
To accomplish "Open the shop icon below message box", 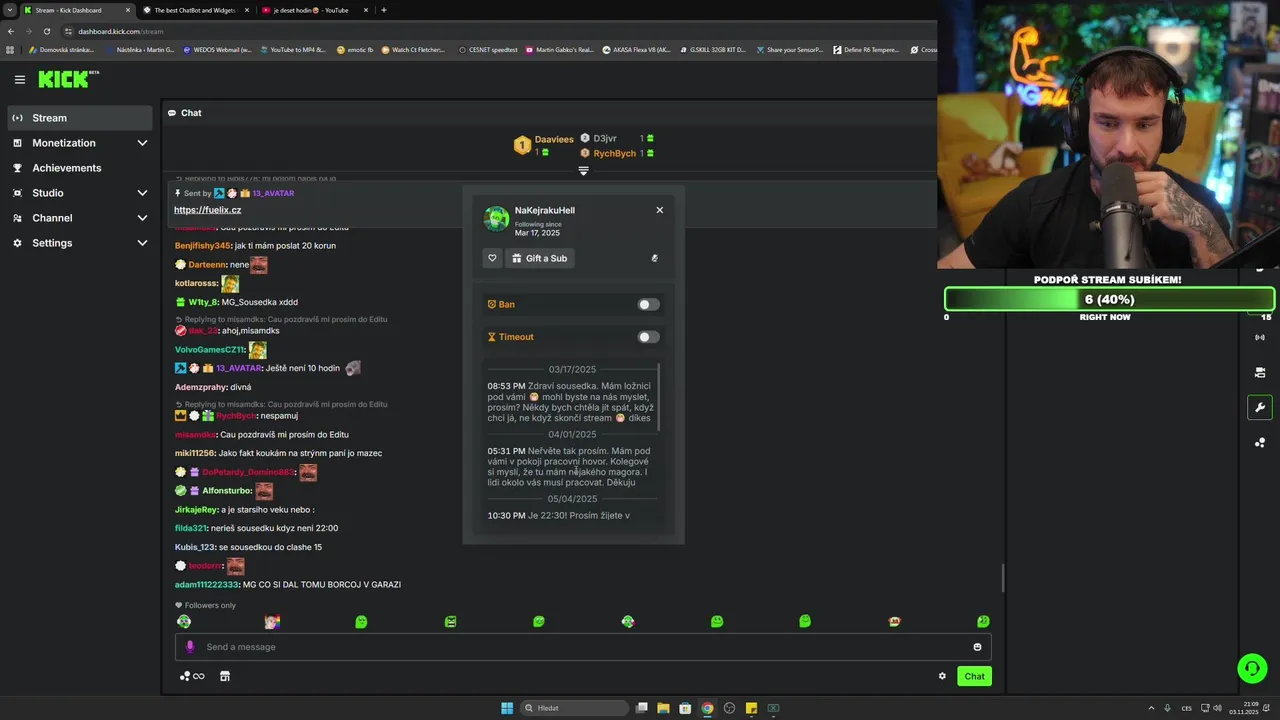I will [x=225, y=676].
